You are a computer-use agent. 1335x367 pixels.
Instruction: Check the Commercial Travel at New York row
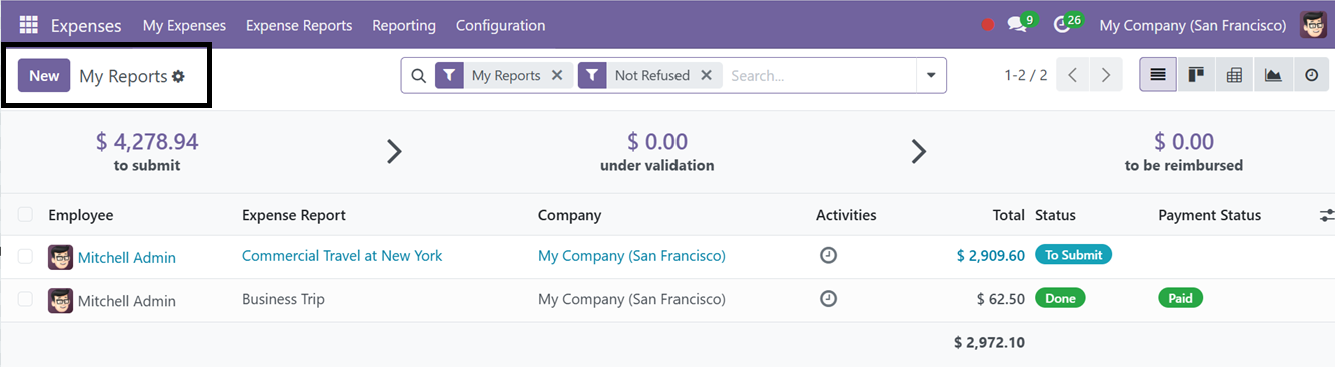[25, 256]
